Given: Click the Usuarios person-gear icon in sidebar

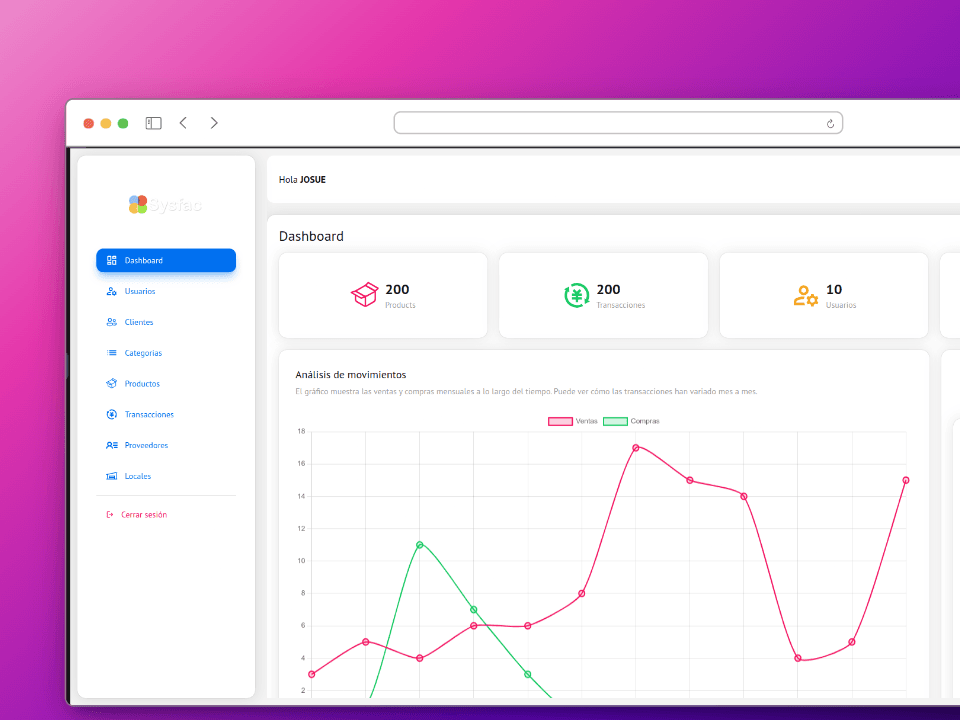Looking at the screenshot, I should (x=111, y=291).
